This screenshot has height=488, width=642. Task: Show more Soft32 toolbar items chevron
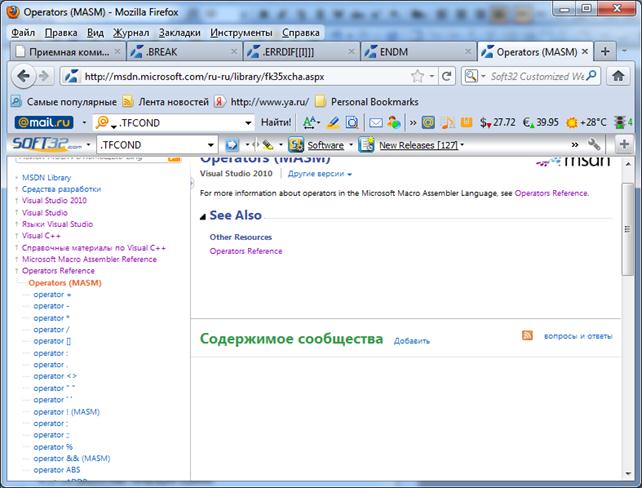(575, 145)
